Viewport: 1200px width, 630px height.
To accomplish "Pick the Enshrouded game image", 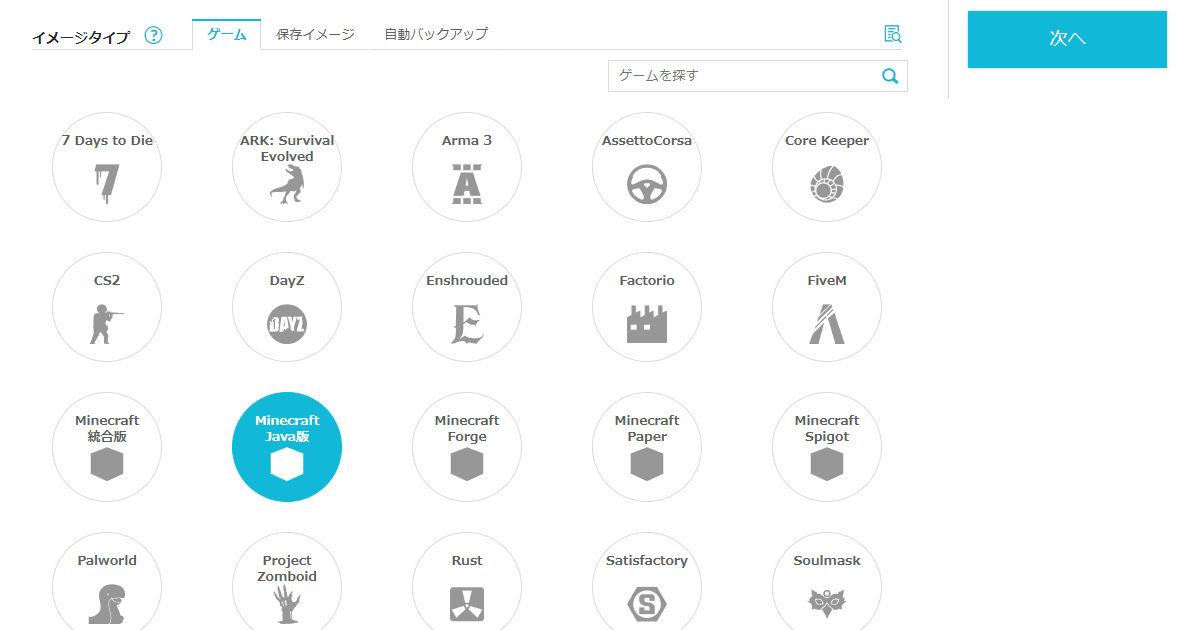I will coord(467,307).
